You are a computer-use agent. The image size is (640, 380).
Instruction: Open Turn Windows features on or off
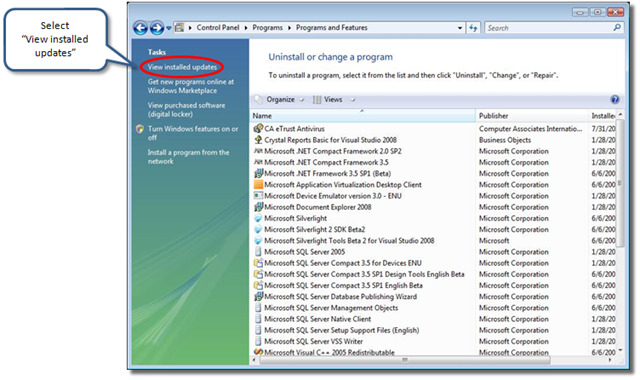(193, 133)
